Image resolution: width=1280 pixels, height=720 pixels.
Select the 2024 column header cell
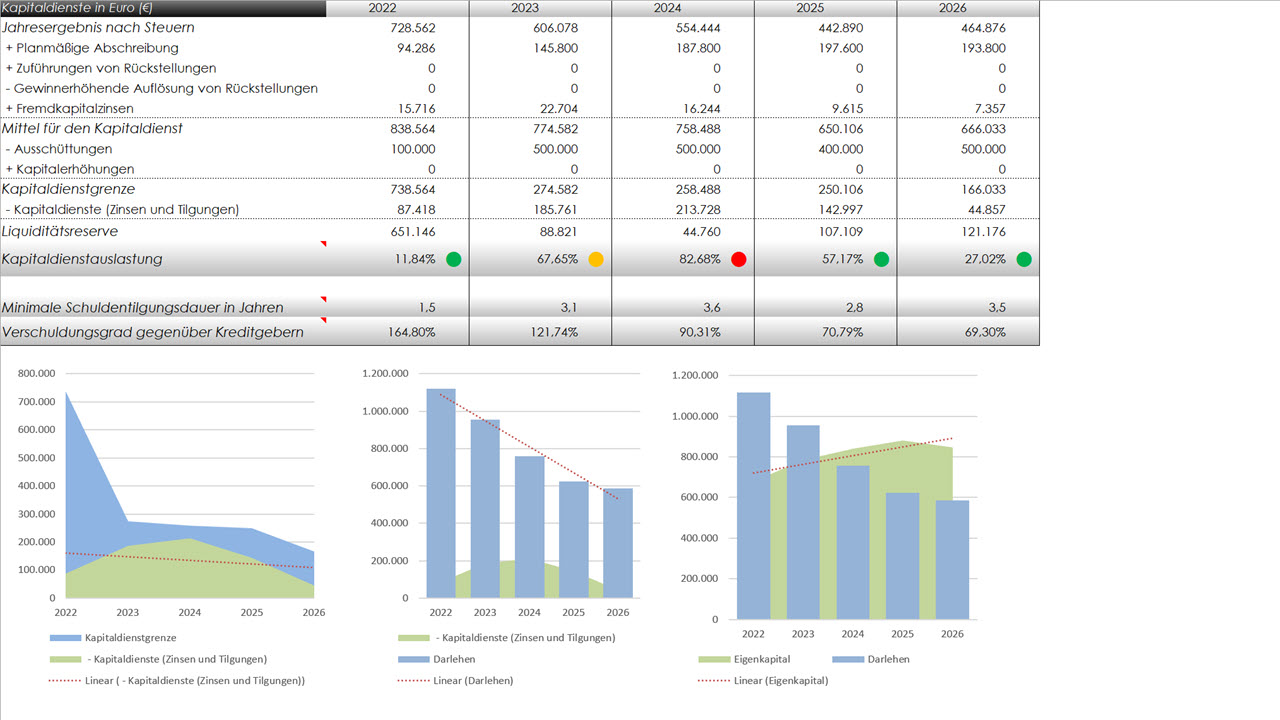[x=683, y=9]
